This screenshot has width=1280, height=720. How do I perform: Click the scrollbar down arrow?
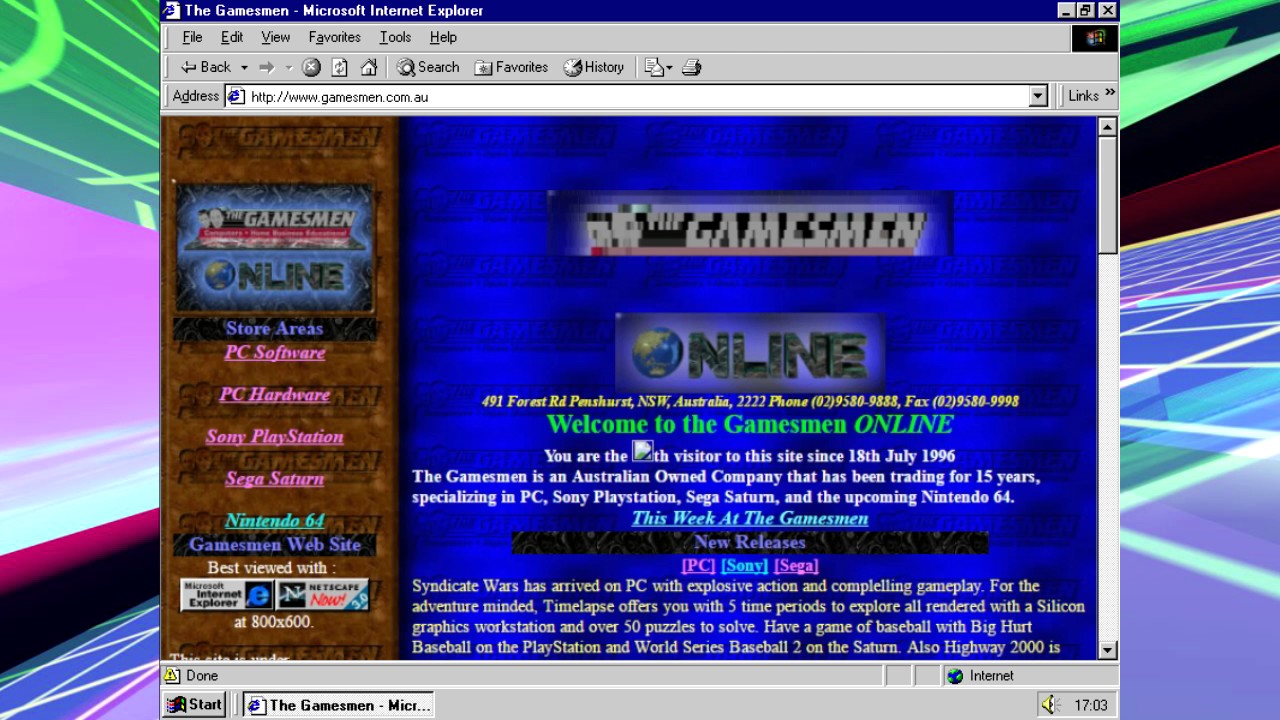click(1107, 649)
